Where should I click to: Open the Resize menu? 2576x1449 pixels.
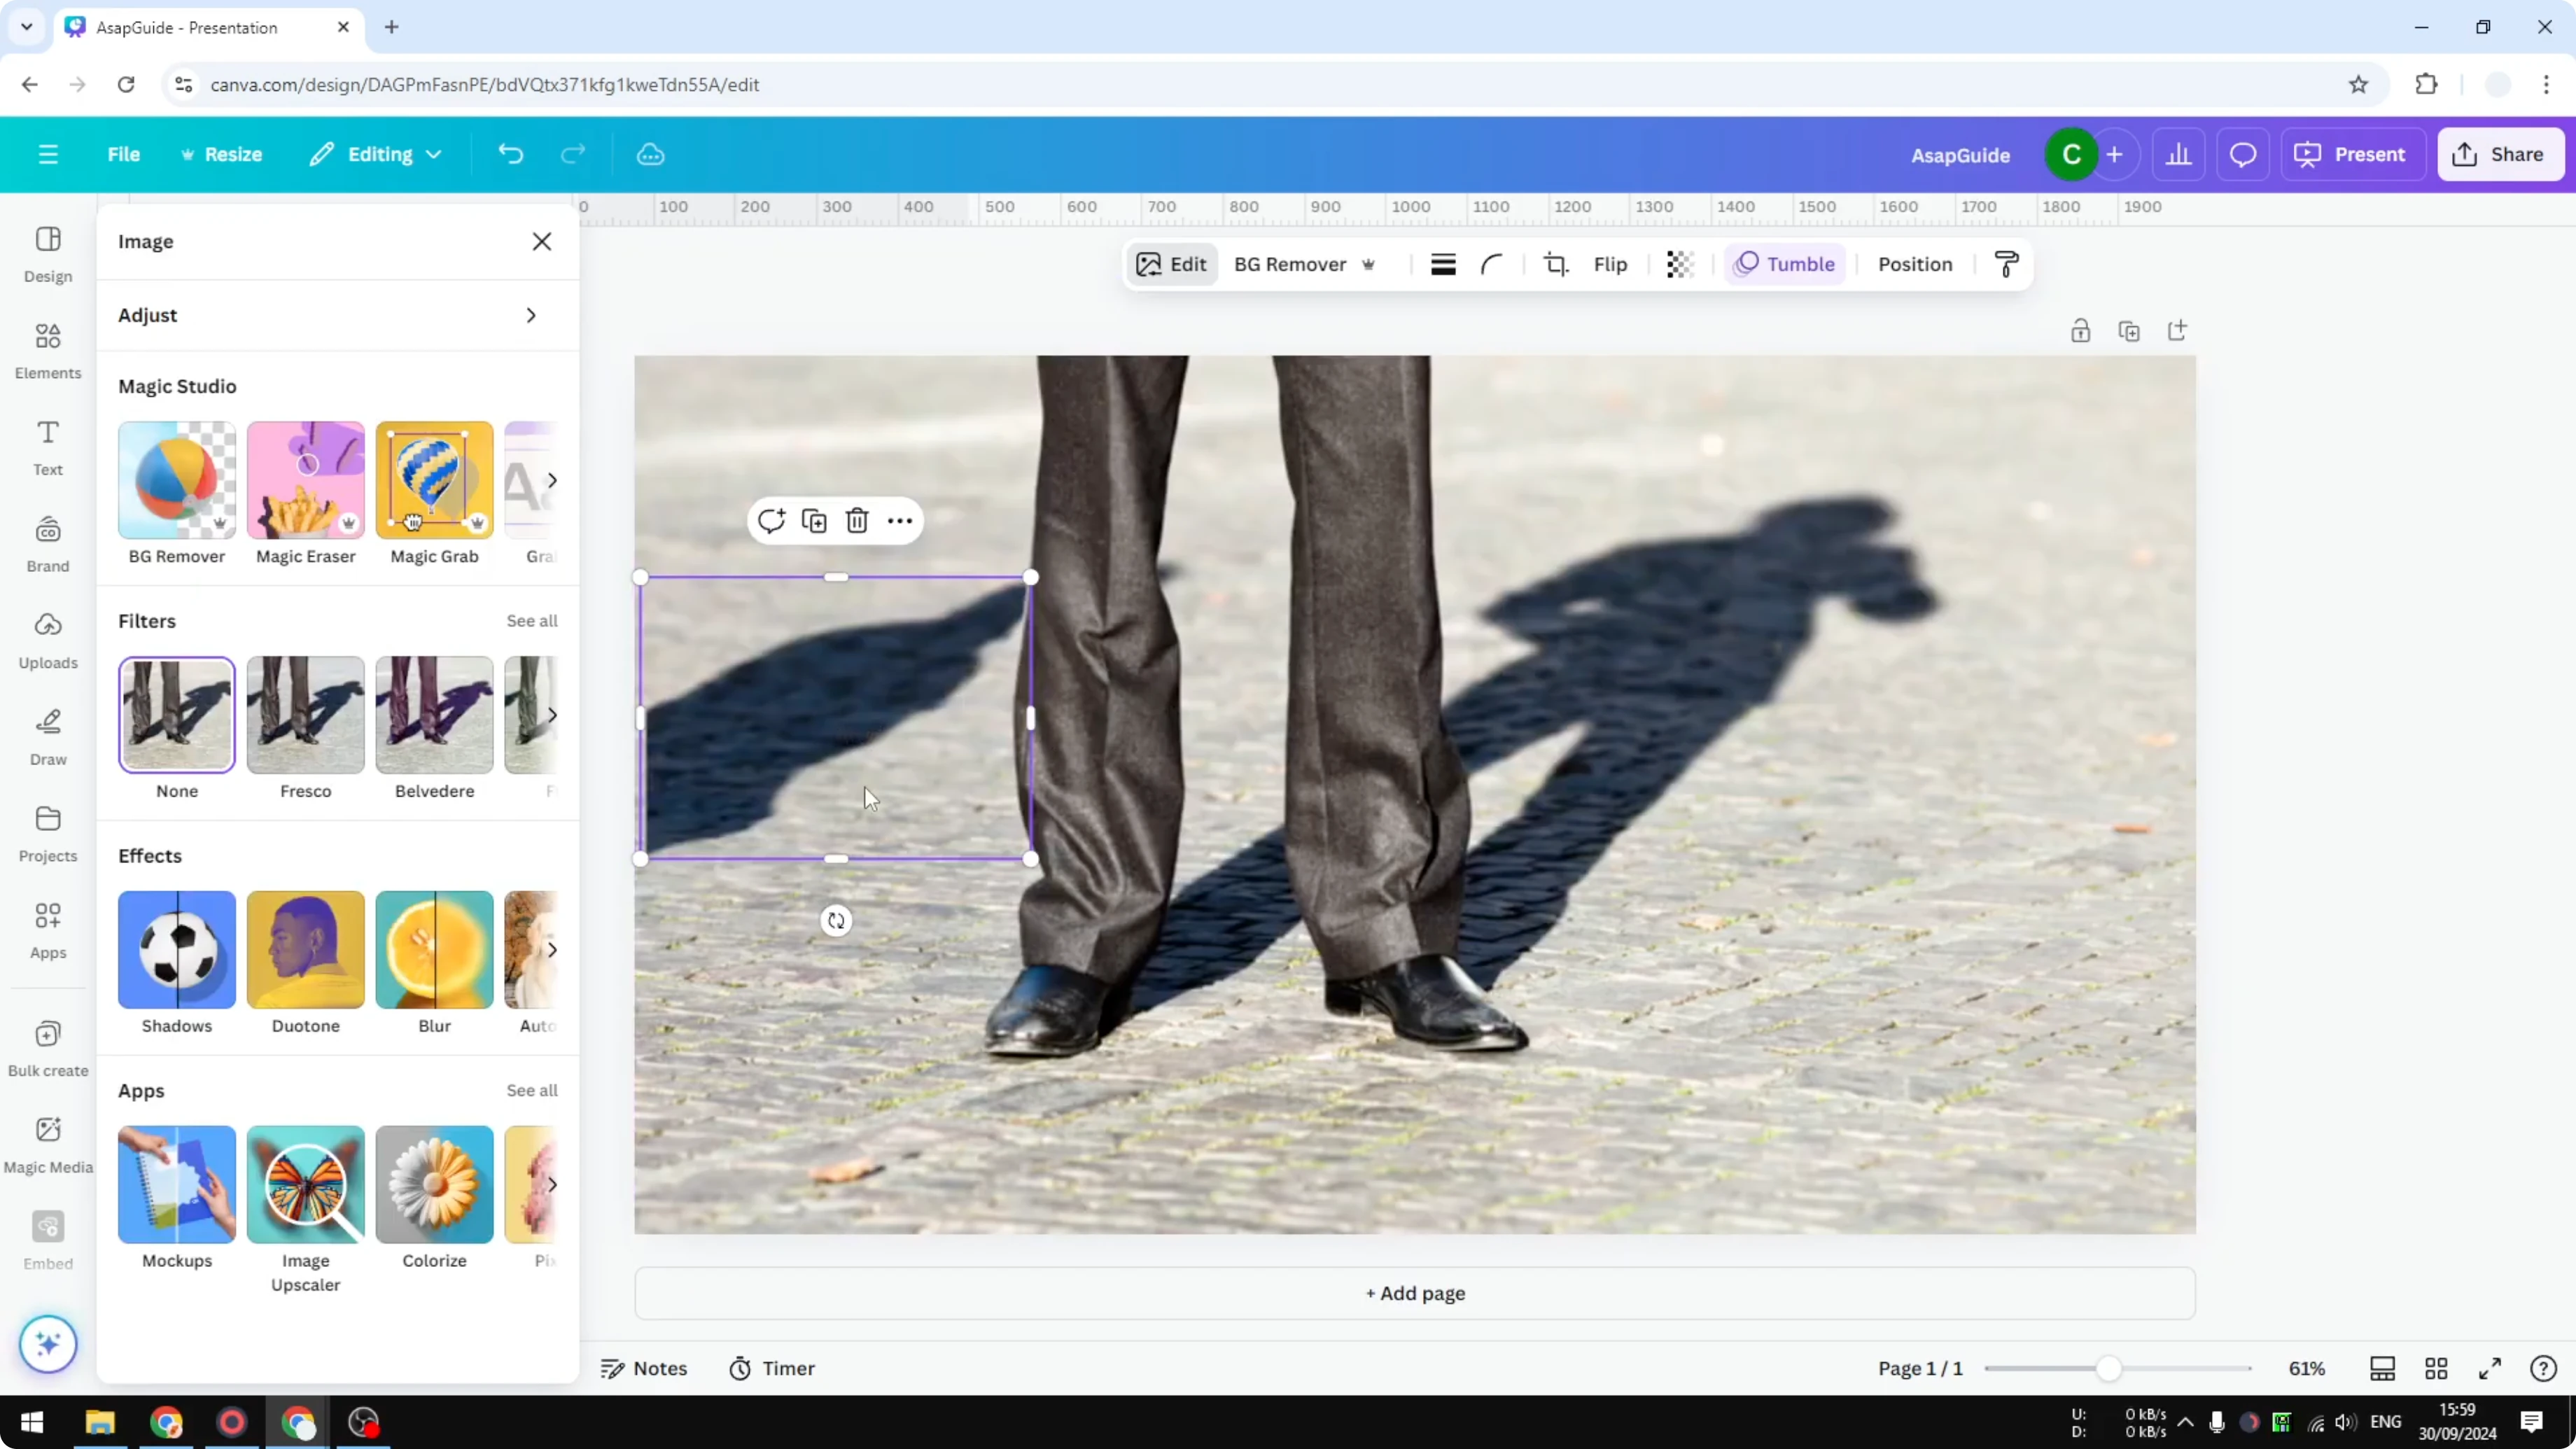[x=221, y=154]
